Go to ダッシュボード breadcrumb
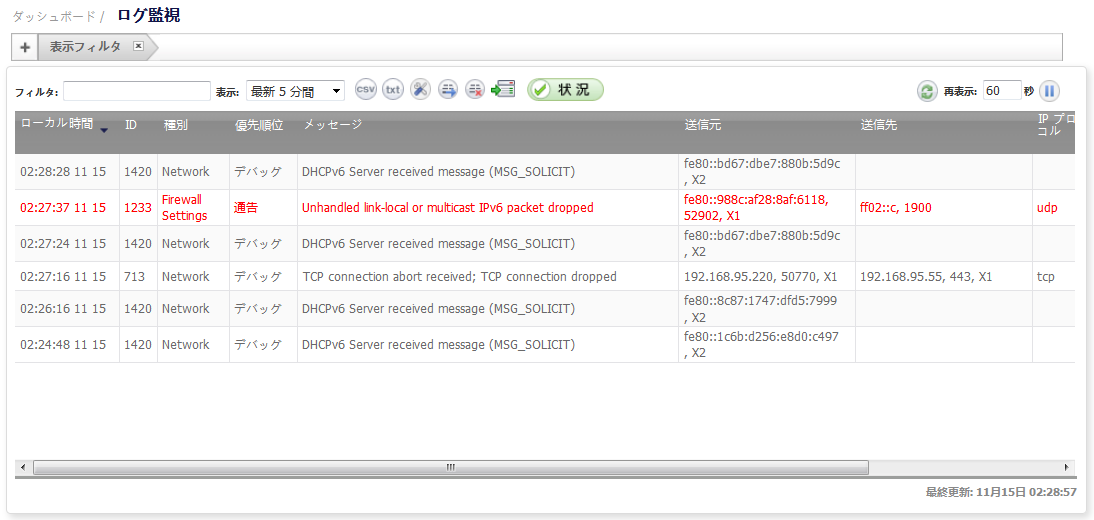Screen dimensions: 1094x520 pos(54,17)
